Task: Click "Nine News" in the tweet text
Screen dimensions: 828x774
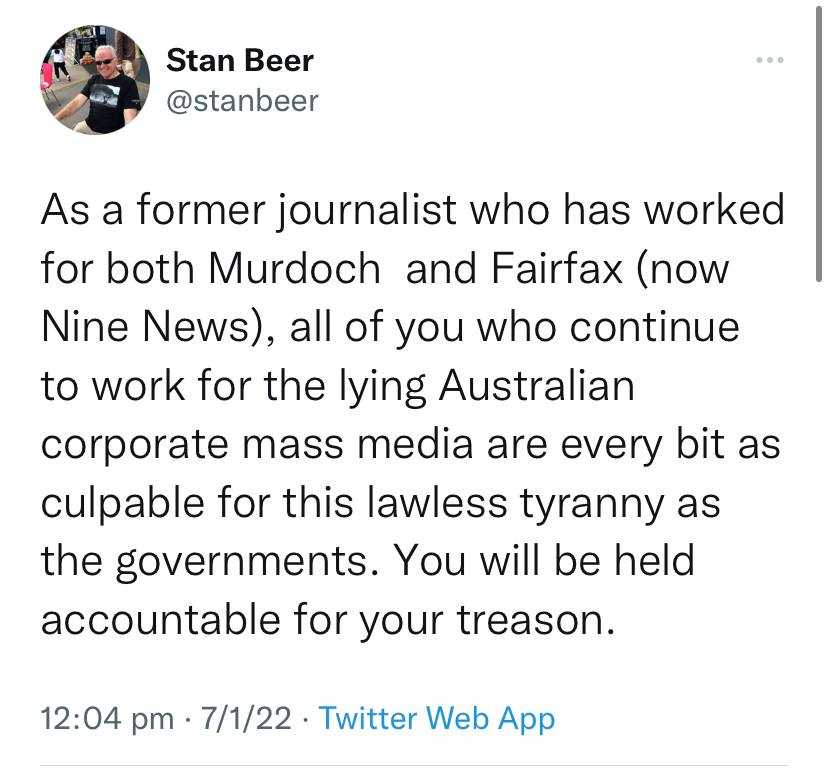Action: pos(143,327)
